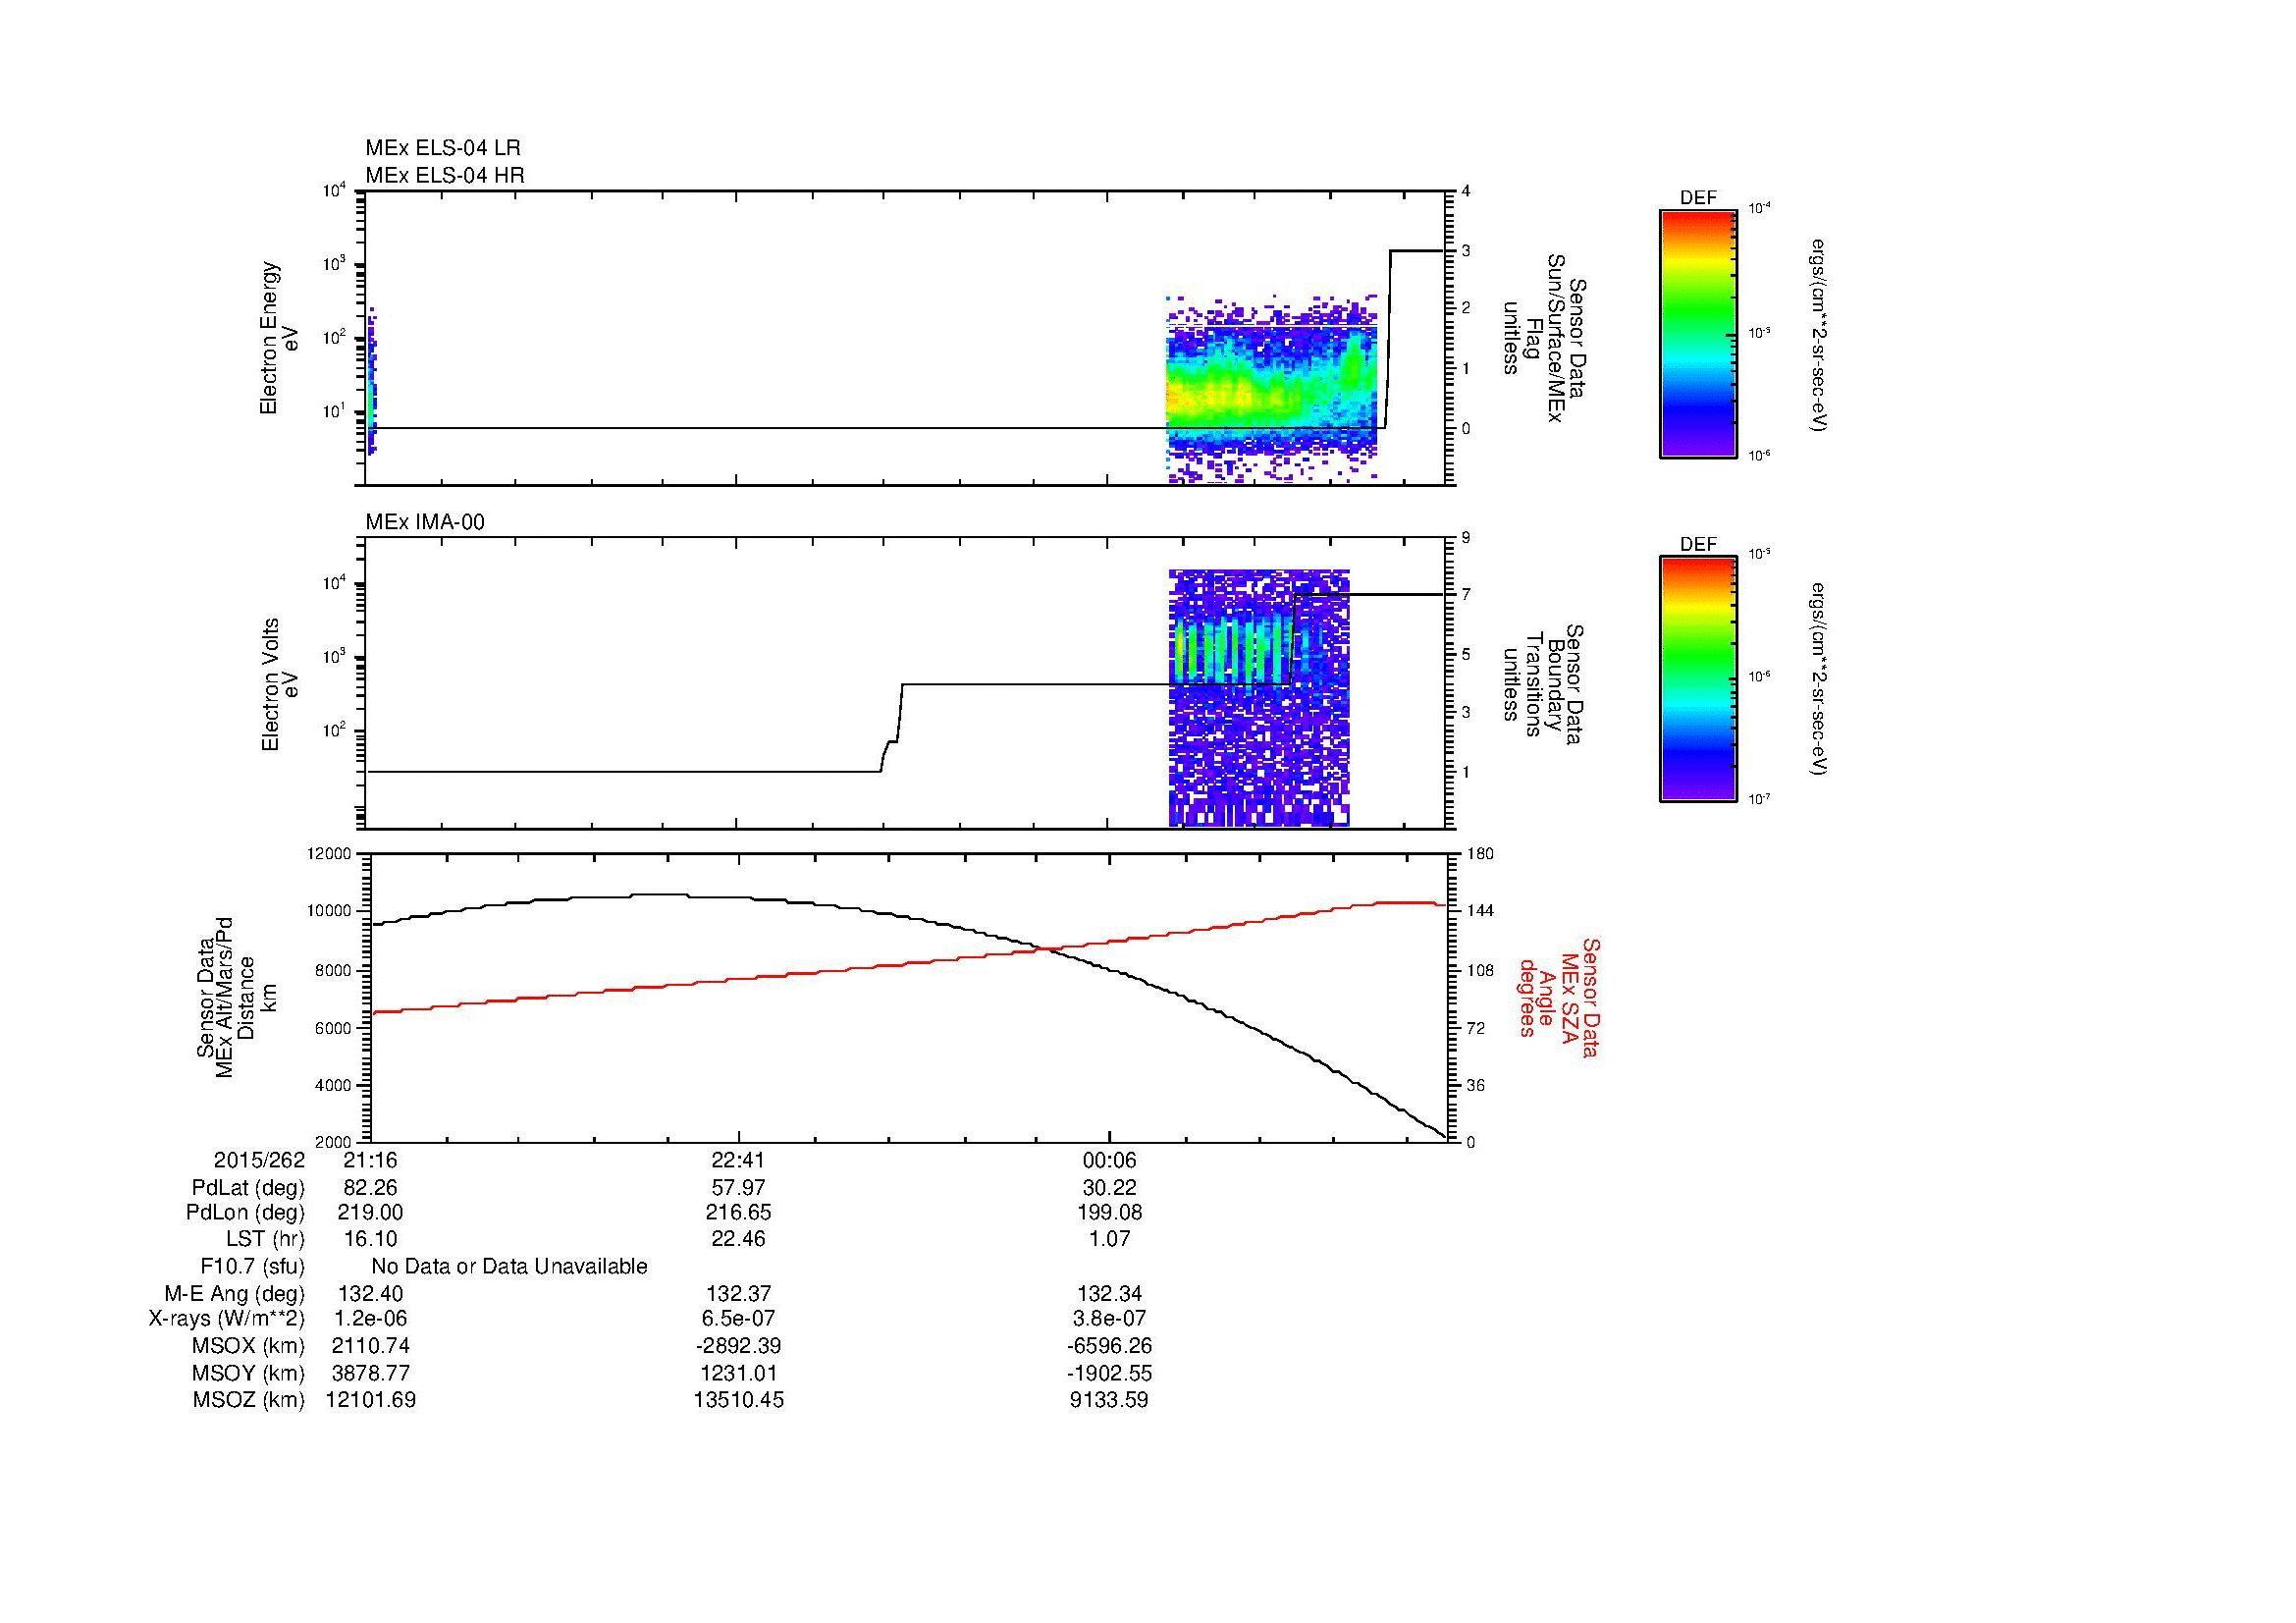Click the '180' SZA axis tick
This screenshot has width=2296, height=1623.
[x=1480, y=853]
